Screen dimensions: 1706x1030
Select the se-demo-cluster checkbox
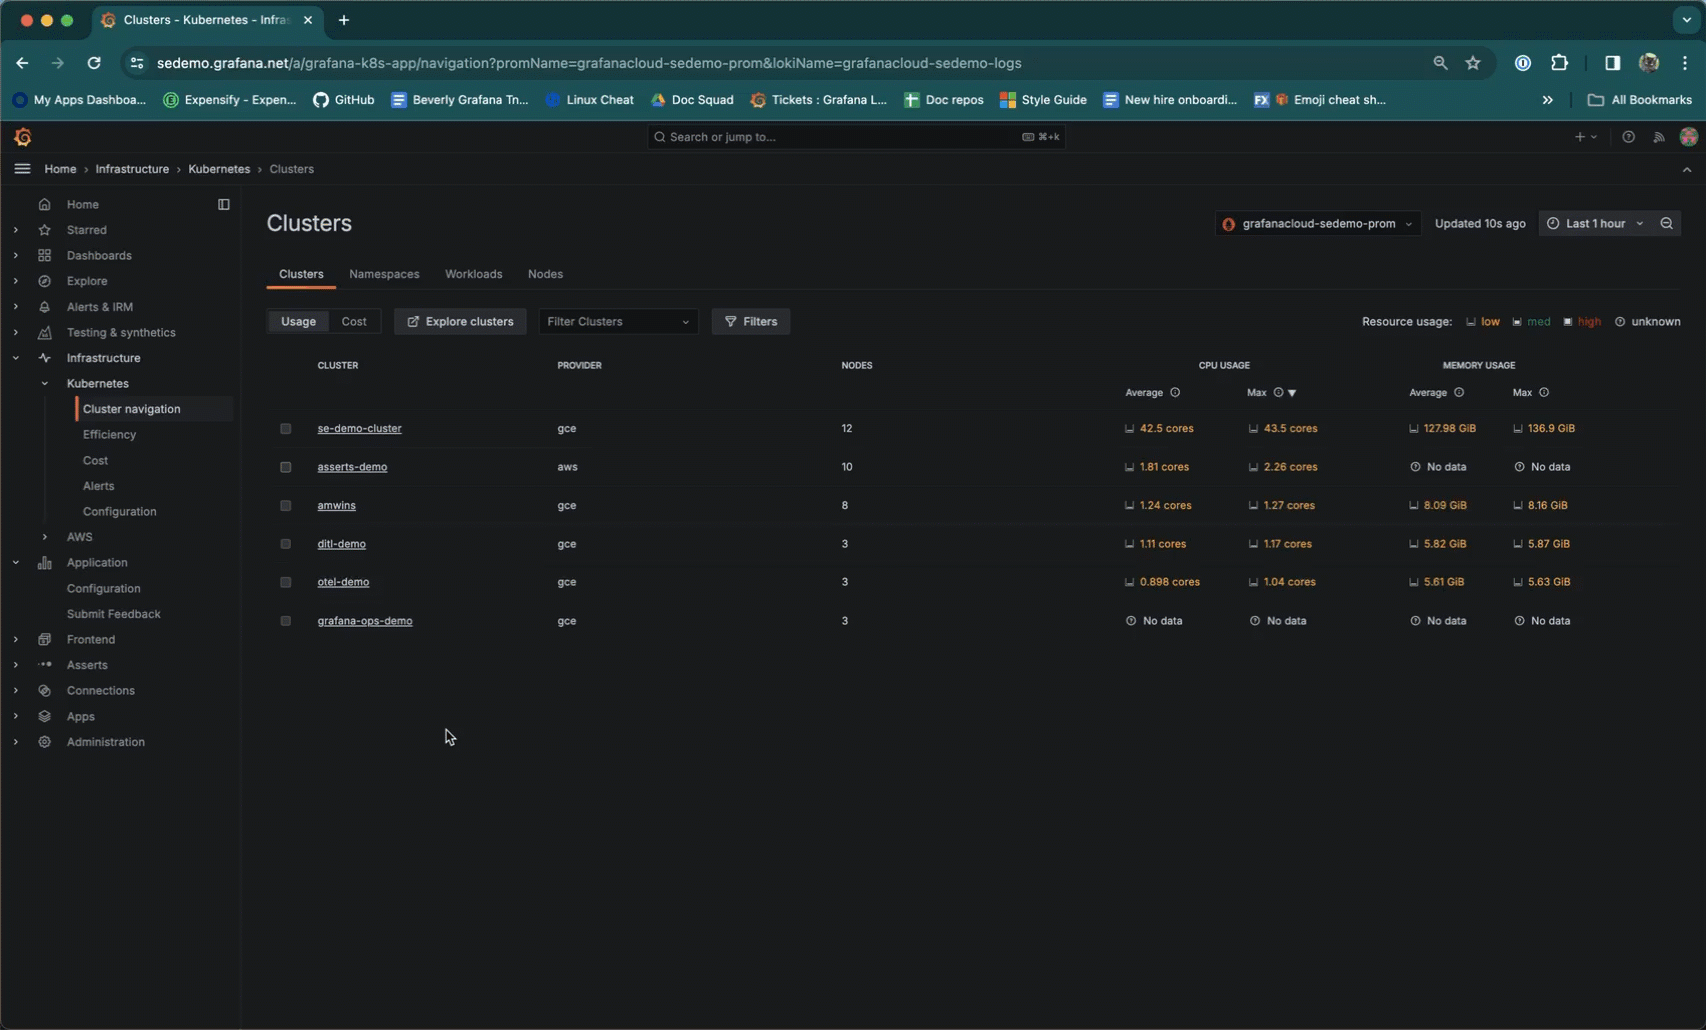(286, 428)
